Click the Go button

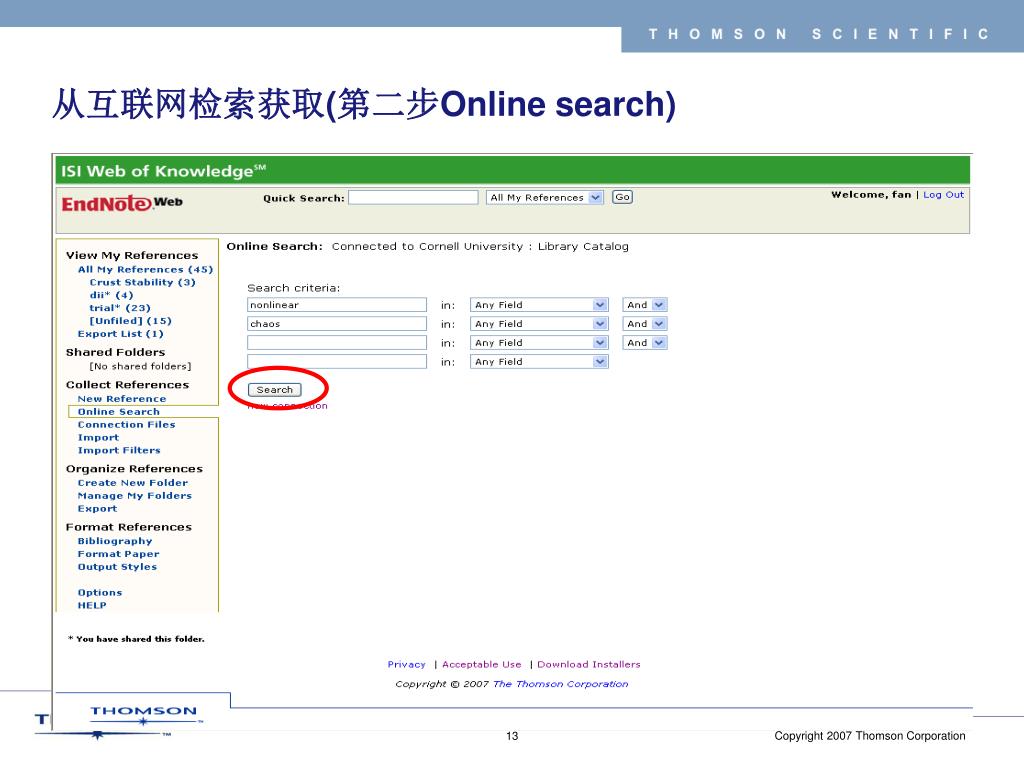pos(622,197)
